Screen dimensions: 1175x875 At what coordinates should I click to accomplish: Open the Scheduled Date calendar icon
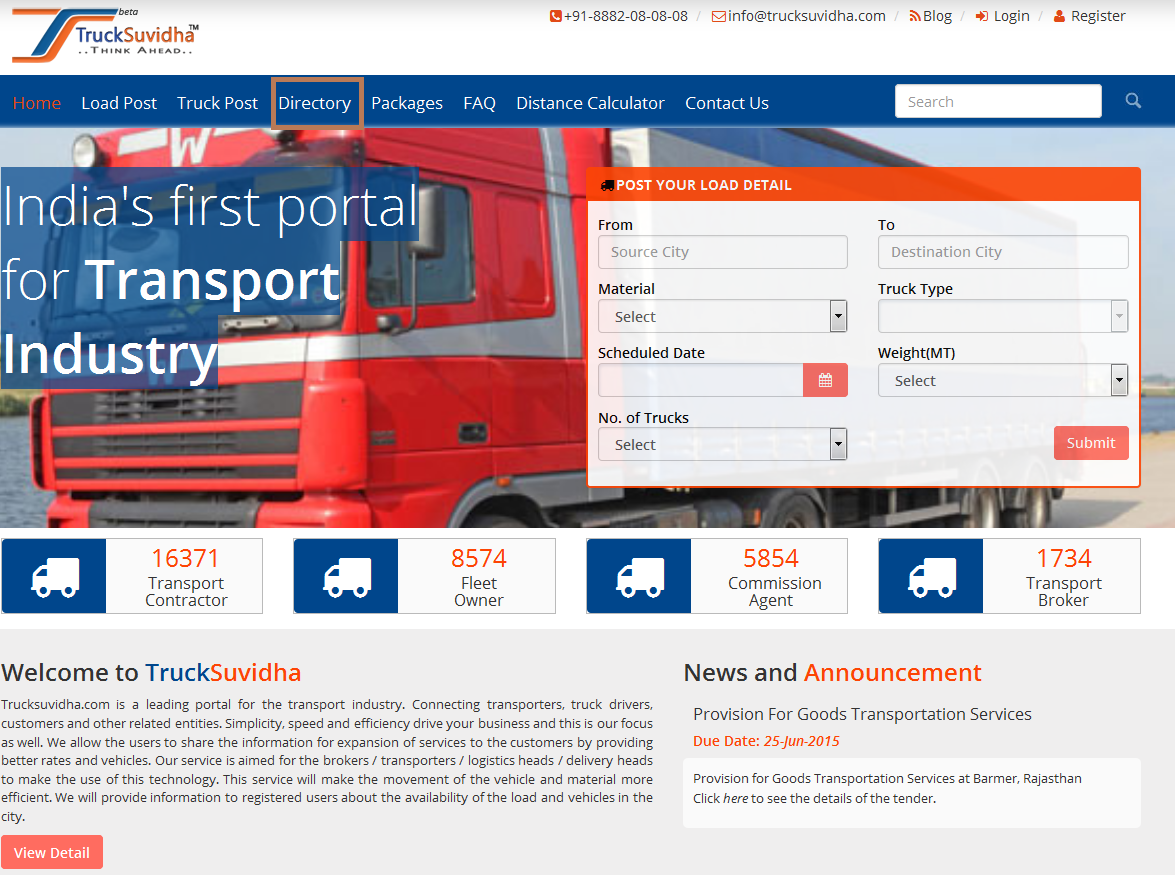[x=825, y=380]
